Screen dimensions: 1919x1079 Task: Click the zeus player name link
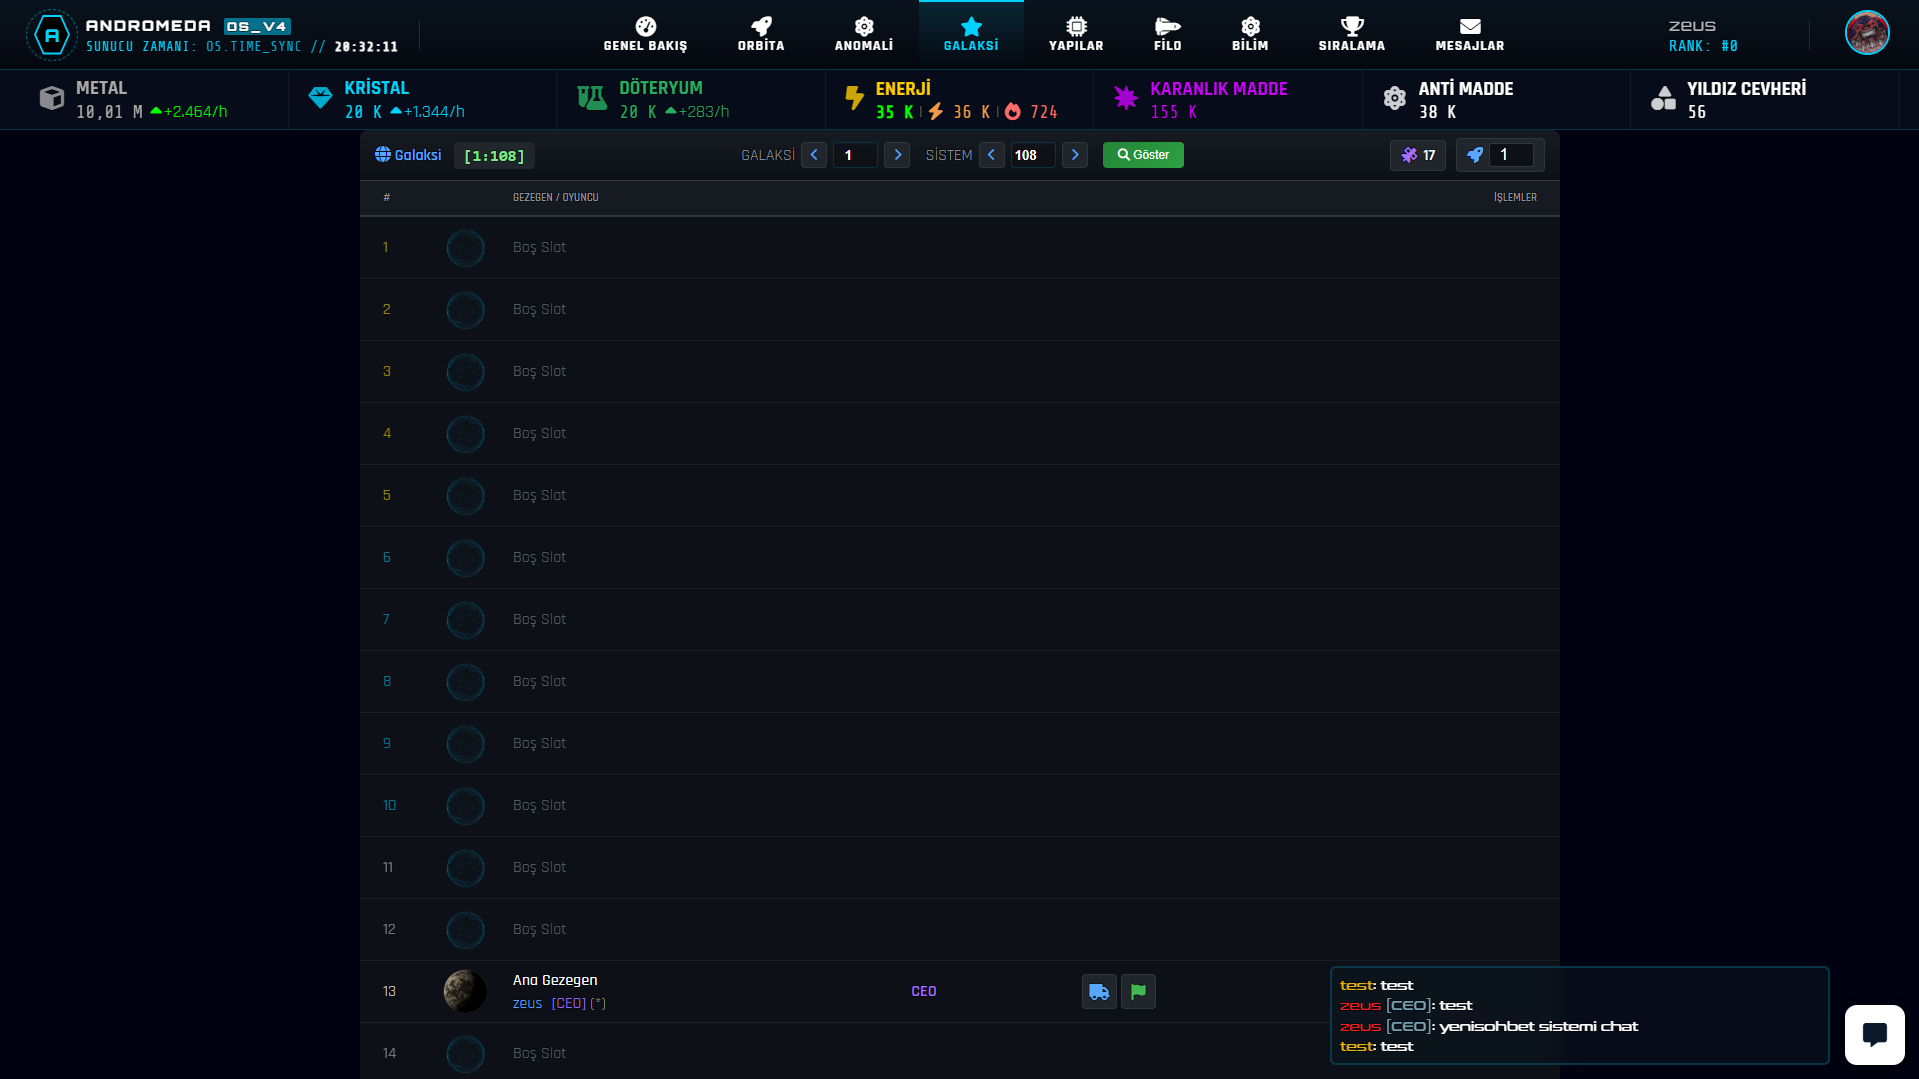point(527,1003)
